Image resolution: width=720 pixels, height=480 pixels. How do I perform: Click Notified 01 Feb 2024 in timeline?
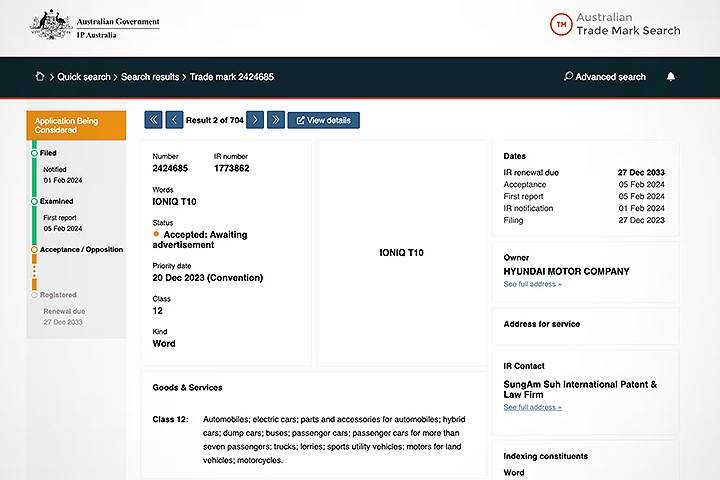pos(63,175)
